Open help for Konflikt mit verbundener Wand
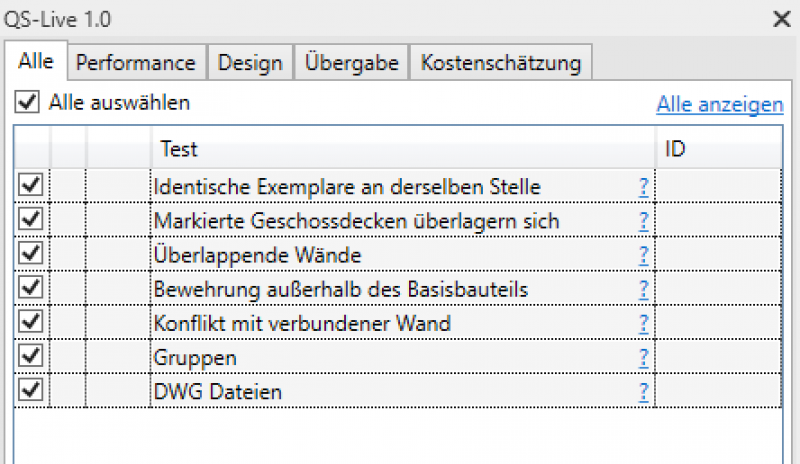The image size is (800, 464). tap(645, 323)
